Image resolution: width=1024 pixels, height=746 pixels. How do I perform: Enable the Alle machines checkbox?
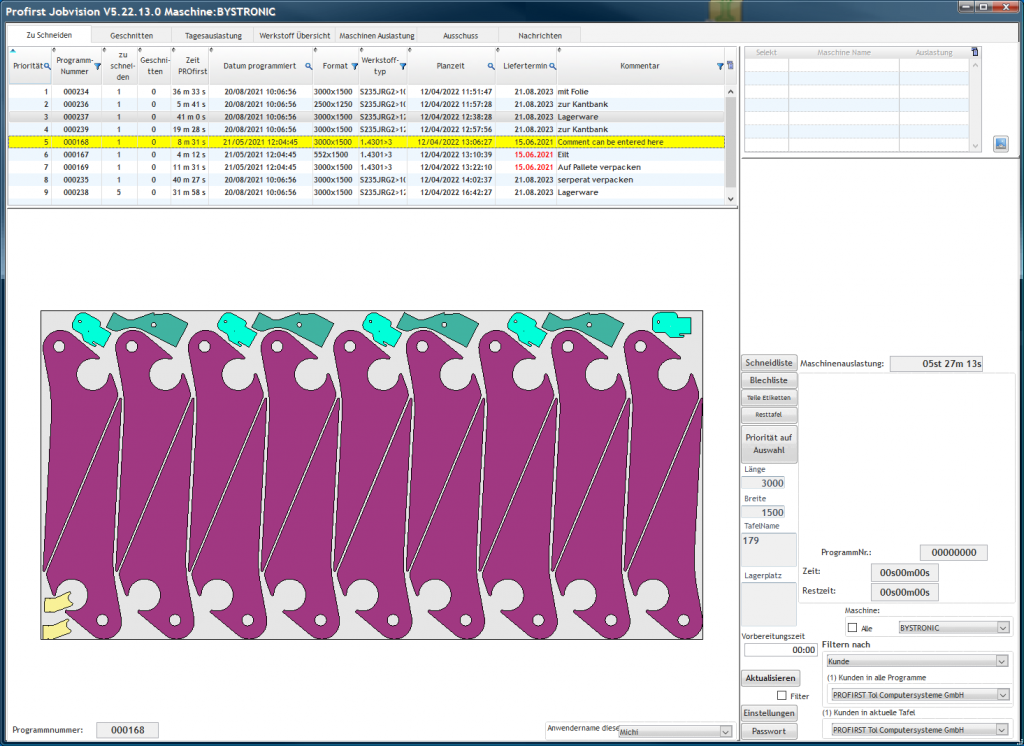pyautogui.click(x=853, y=628)
